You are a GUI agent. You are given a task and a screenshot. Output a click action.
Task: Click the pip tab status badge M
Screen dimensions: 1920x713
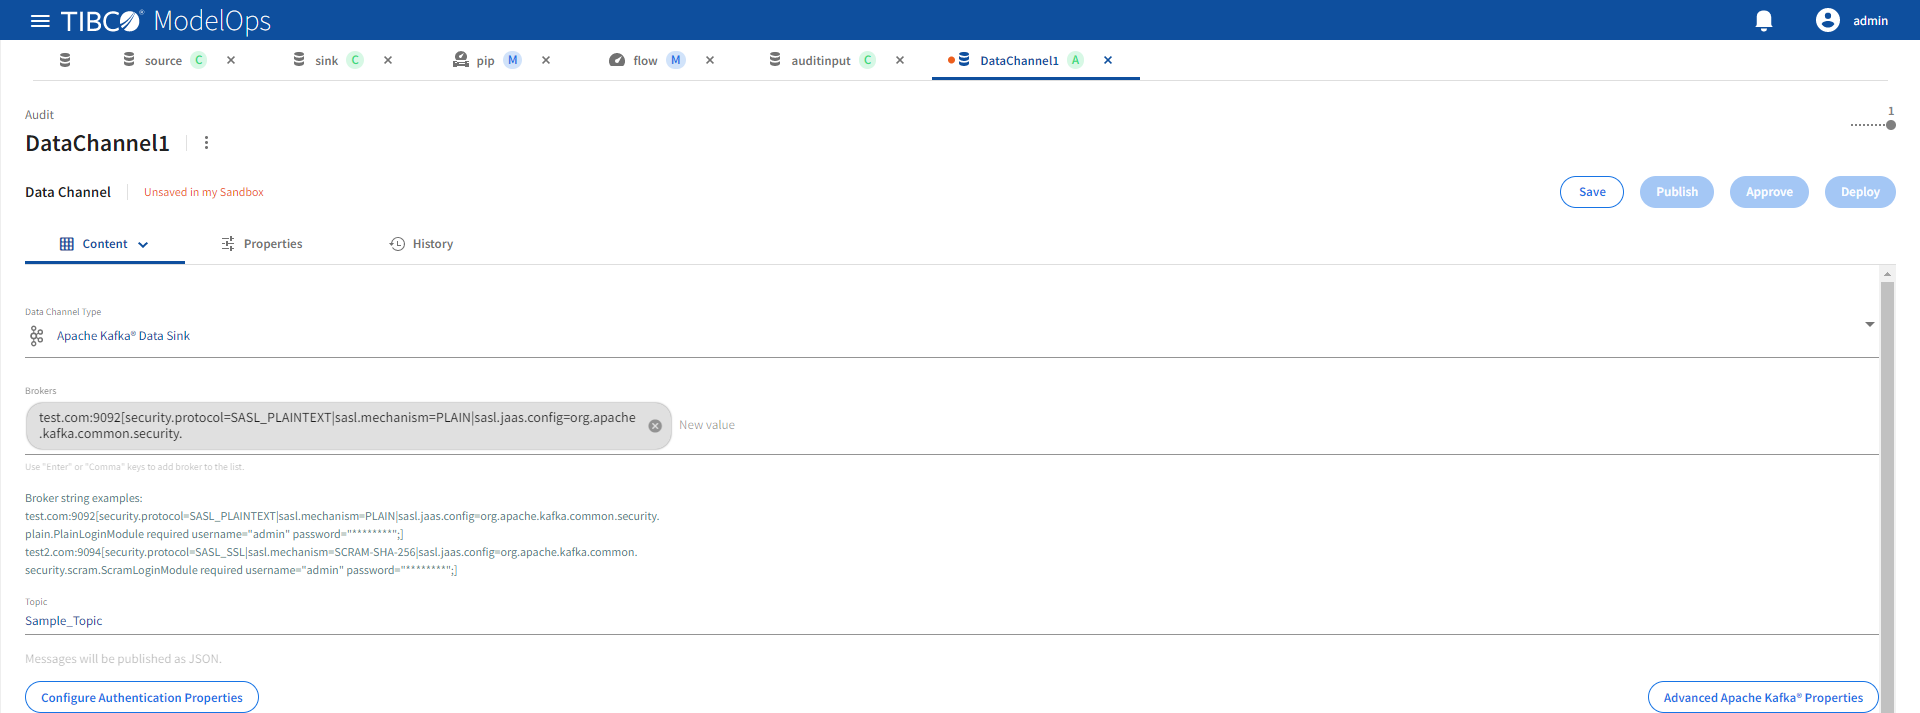point(512,60)
